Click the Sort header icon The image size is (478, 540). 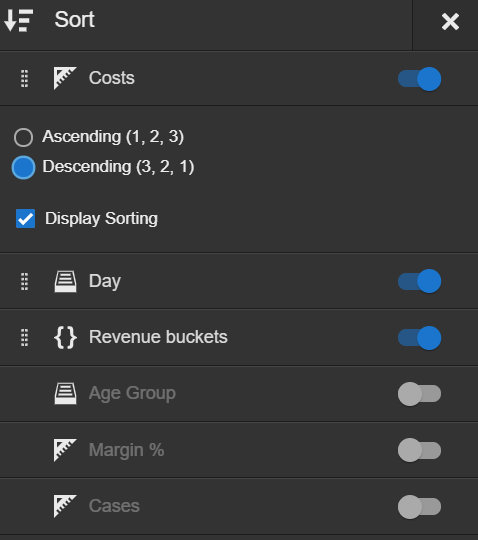click(x=19, y=20)
